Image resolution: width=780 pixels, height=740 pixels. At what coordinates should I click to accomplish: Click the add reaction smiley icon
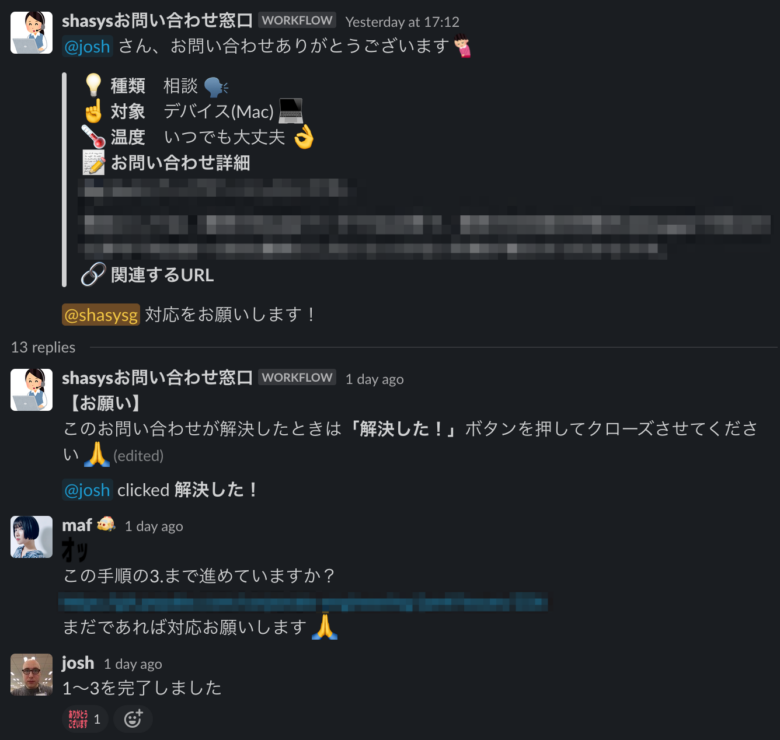[133, 719]
